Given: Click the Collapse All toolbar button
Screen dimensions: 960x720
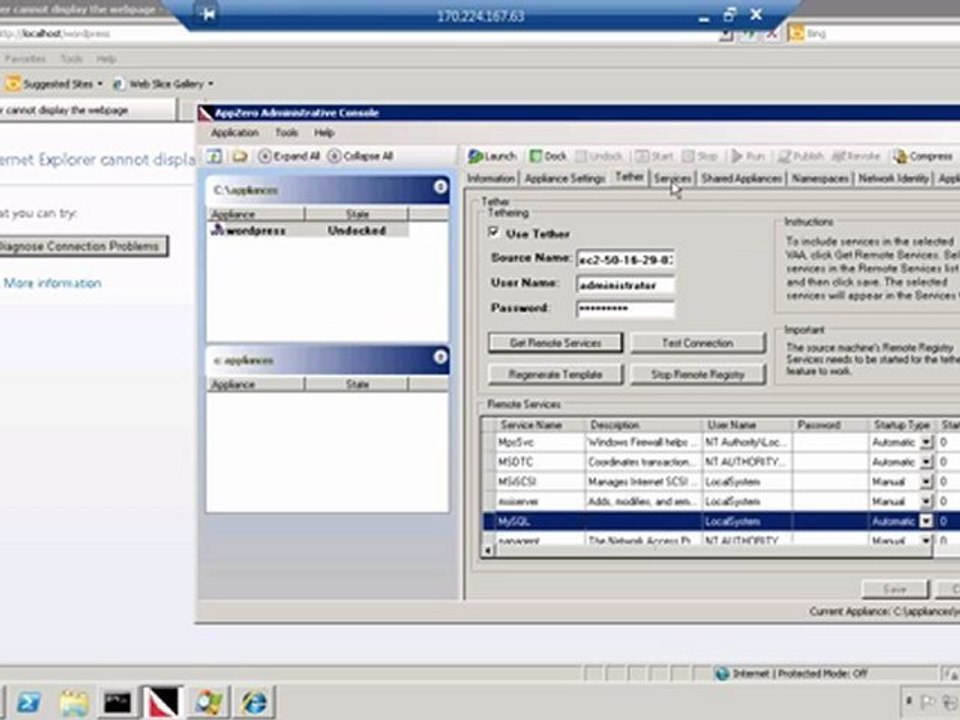Looking at the screenshot, I should click(x=360, y=156).
